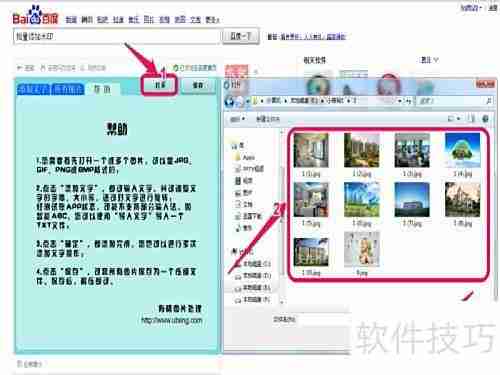500x375 pixels.
Task: Open the address bar history dropdown
Action: coord(400,101)
